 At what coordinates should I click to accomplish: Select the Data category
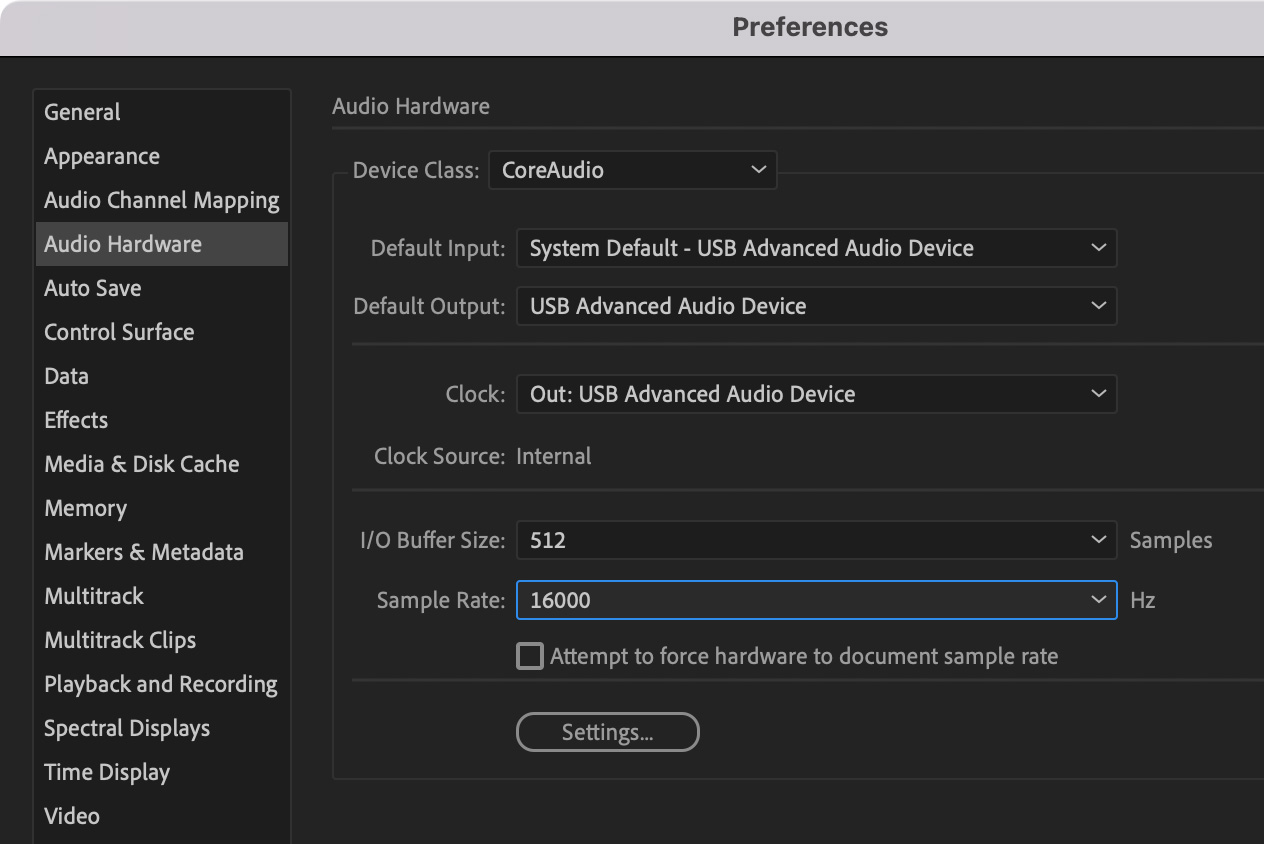[162, 376]
